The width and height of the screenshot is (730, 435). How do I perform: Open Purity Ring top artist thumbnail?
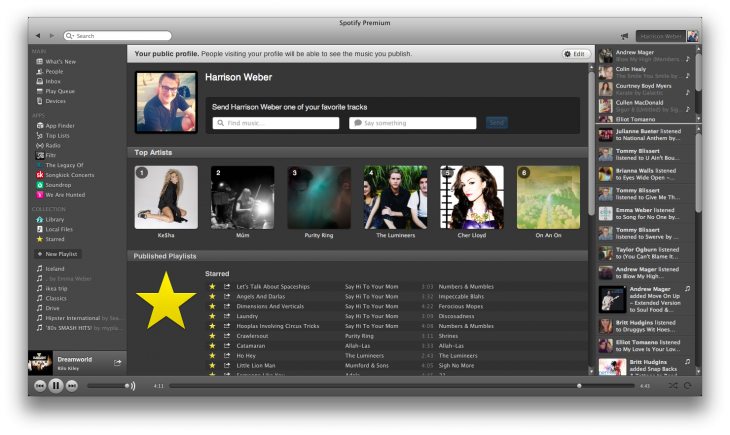[x=319, y=197]
